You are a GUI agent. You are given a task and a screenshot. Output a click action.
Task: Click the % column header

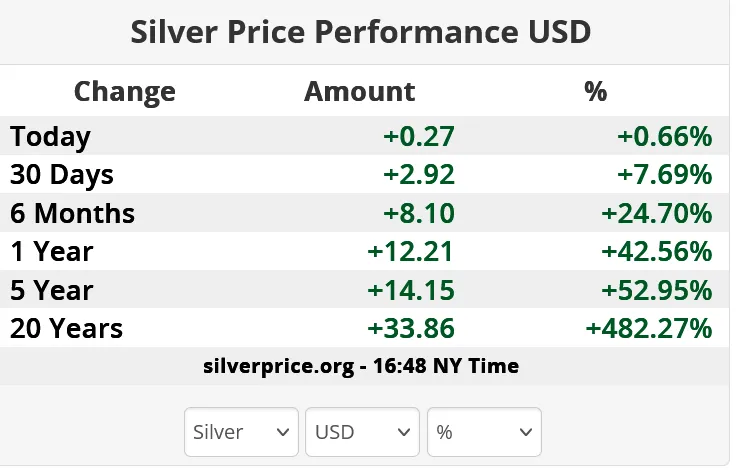coord(596,92)
